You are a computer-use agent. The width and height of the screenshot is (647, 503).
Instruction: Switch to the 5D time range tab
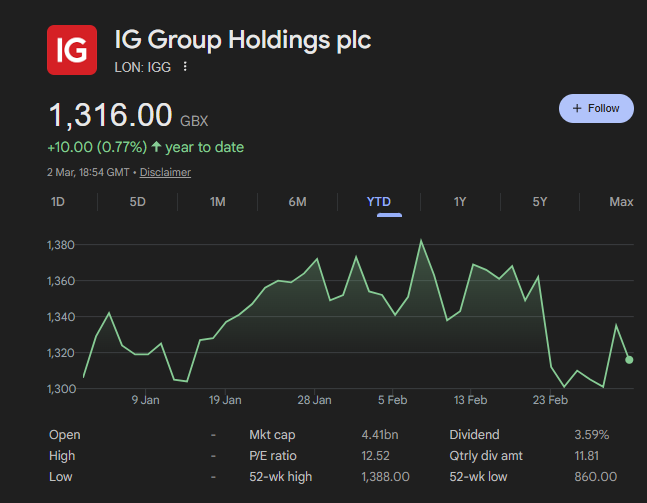click(x=138, y=202)
